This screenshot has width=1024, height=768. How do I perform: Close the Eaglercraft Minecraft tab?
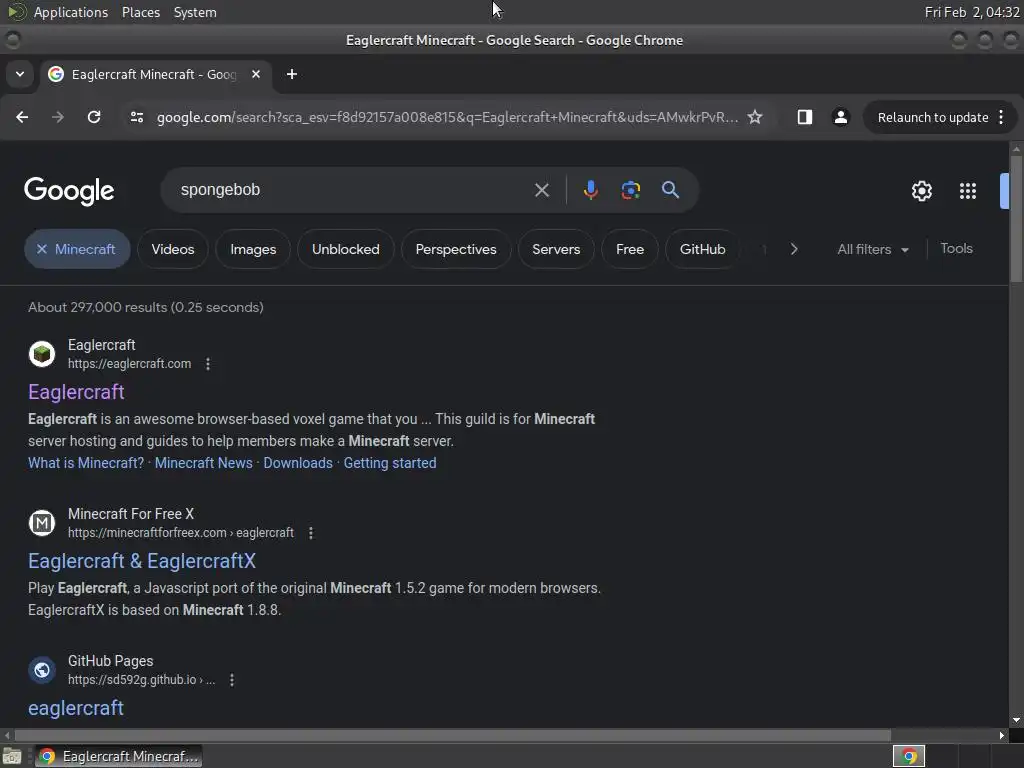click(256, 74)
